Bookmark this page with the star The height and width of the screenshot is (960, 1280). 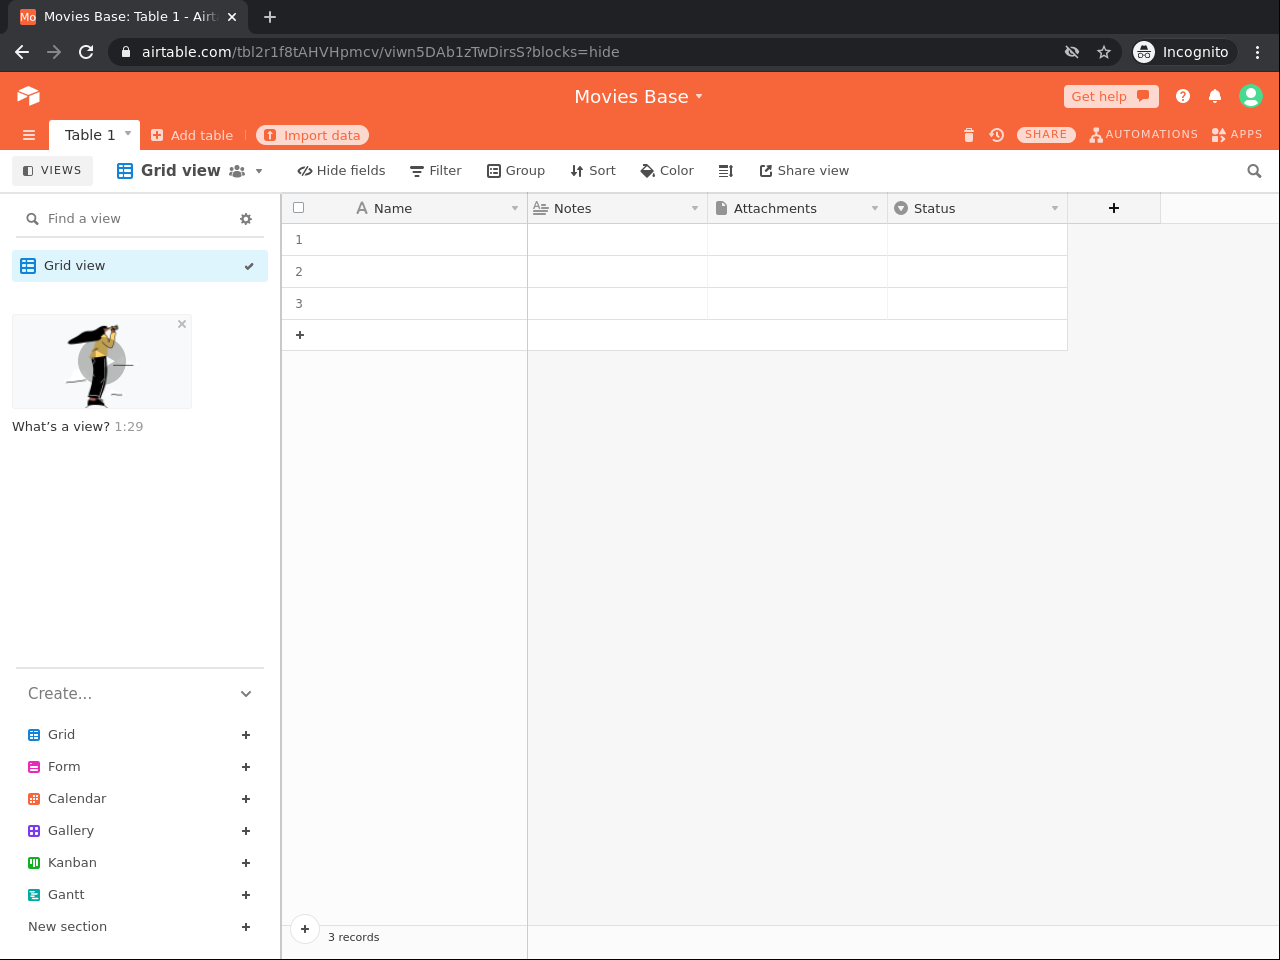(x=1104, y=52)
